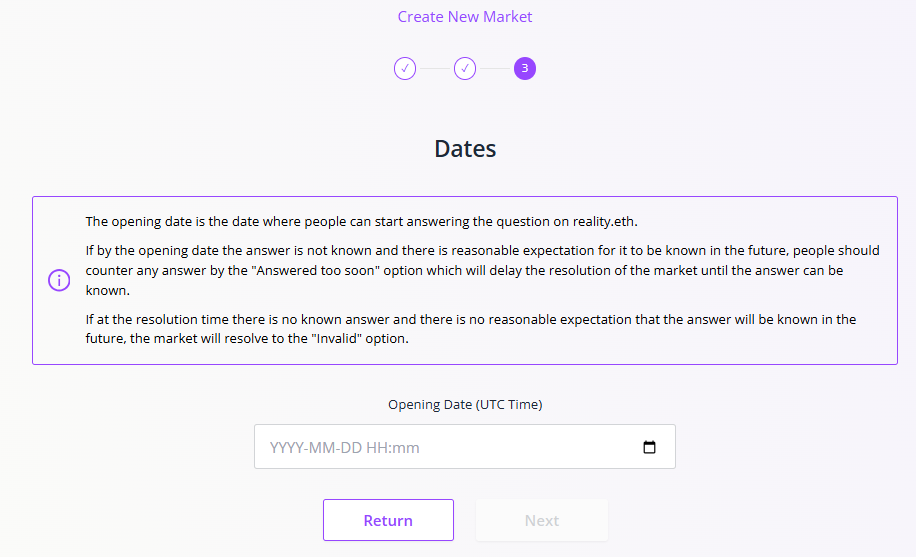The image size is (916, 557).
Task: Focus the Opening Date input field
Action: 464,447
